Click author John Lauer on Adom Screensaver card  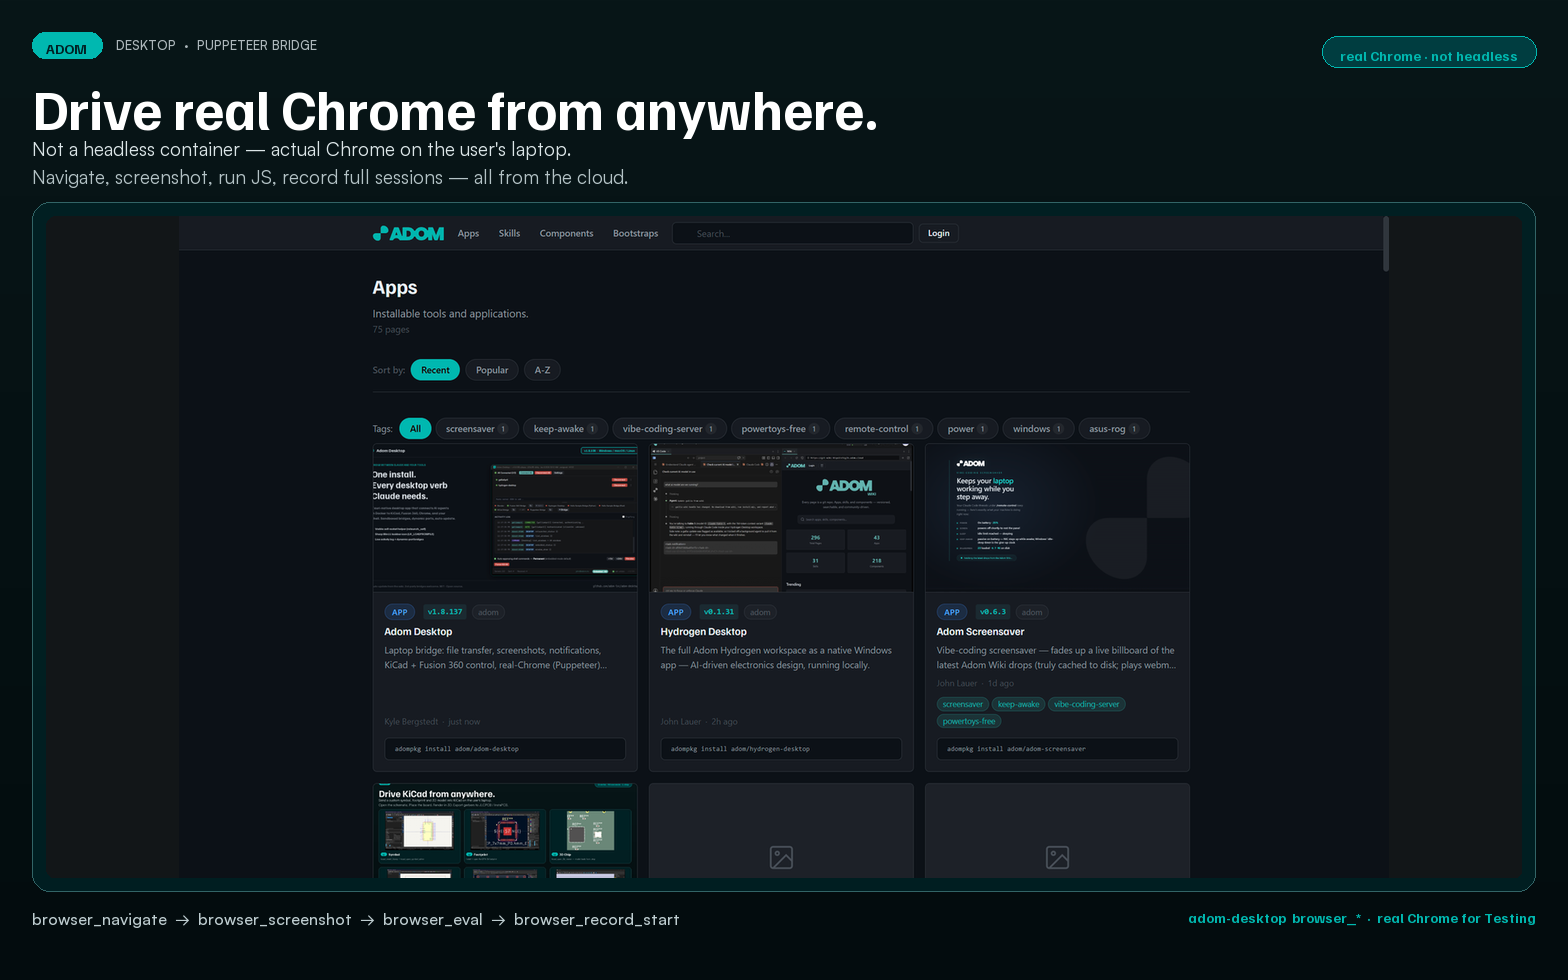click(957, 684)
